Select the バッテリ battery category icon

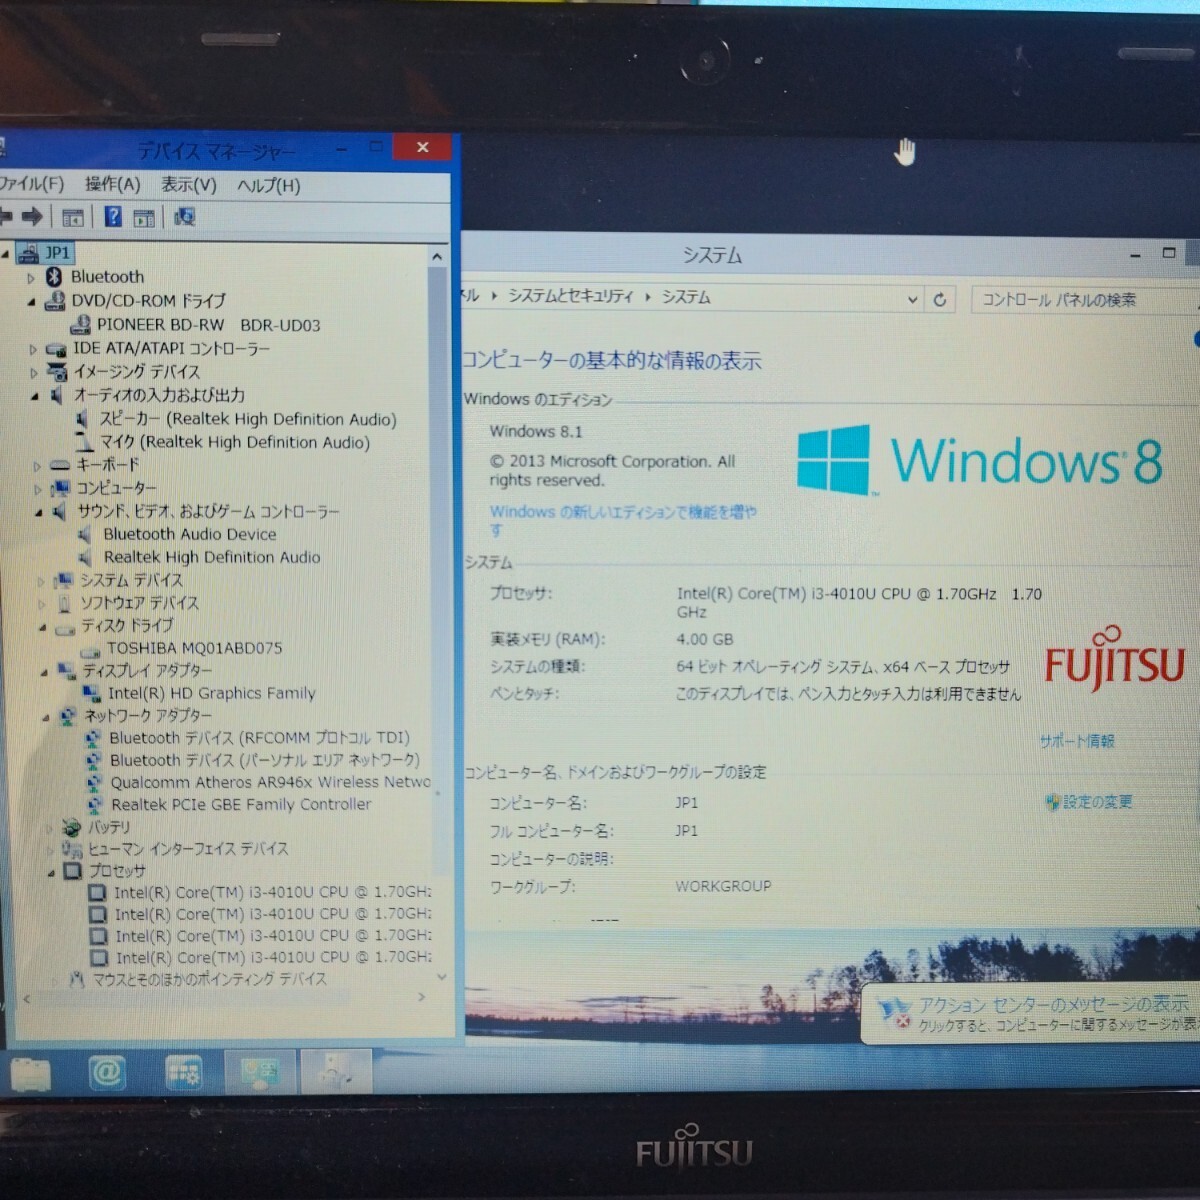click(x=71, y=828)
